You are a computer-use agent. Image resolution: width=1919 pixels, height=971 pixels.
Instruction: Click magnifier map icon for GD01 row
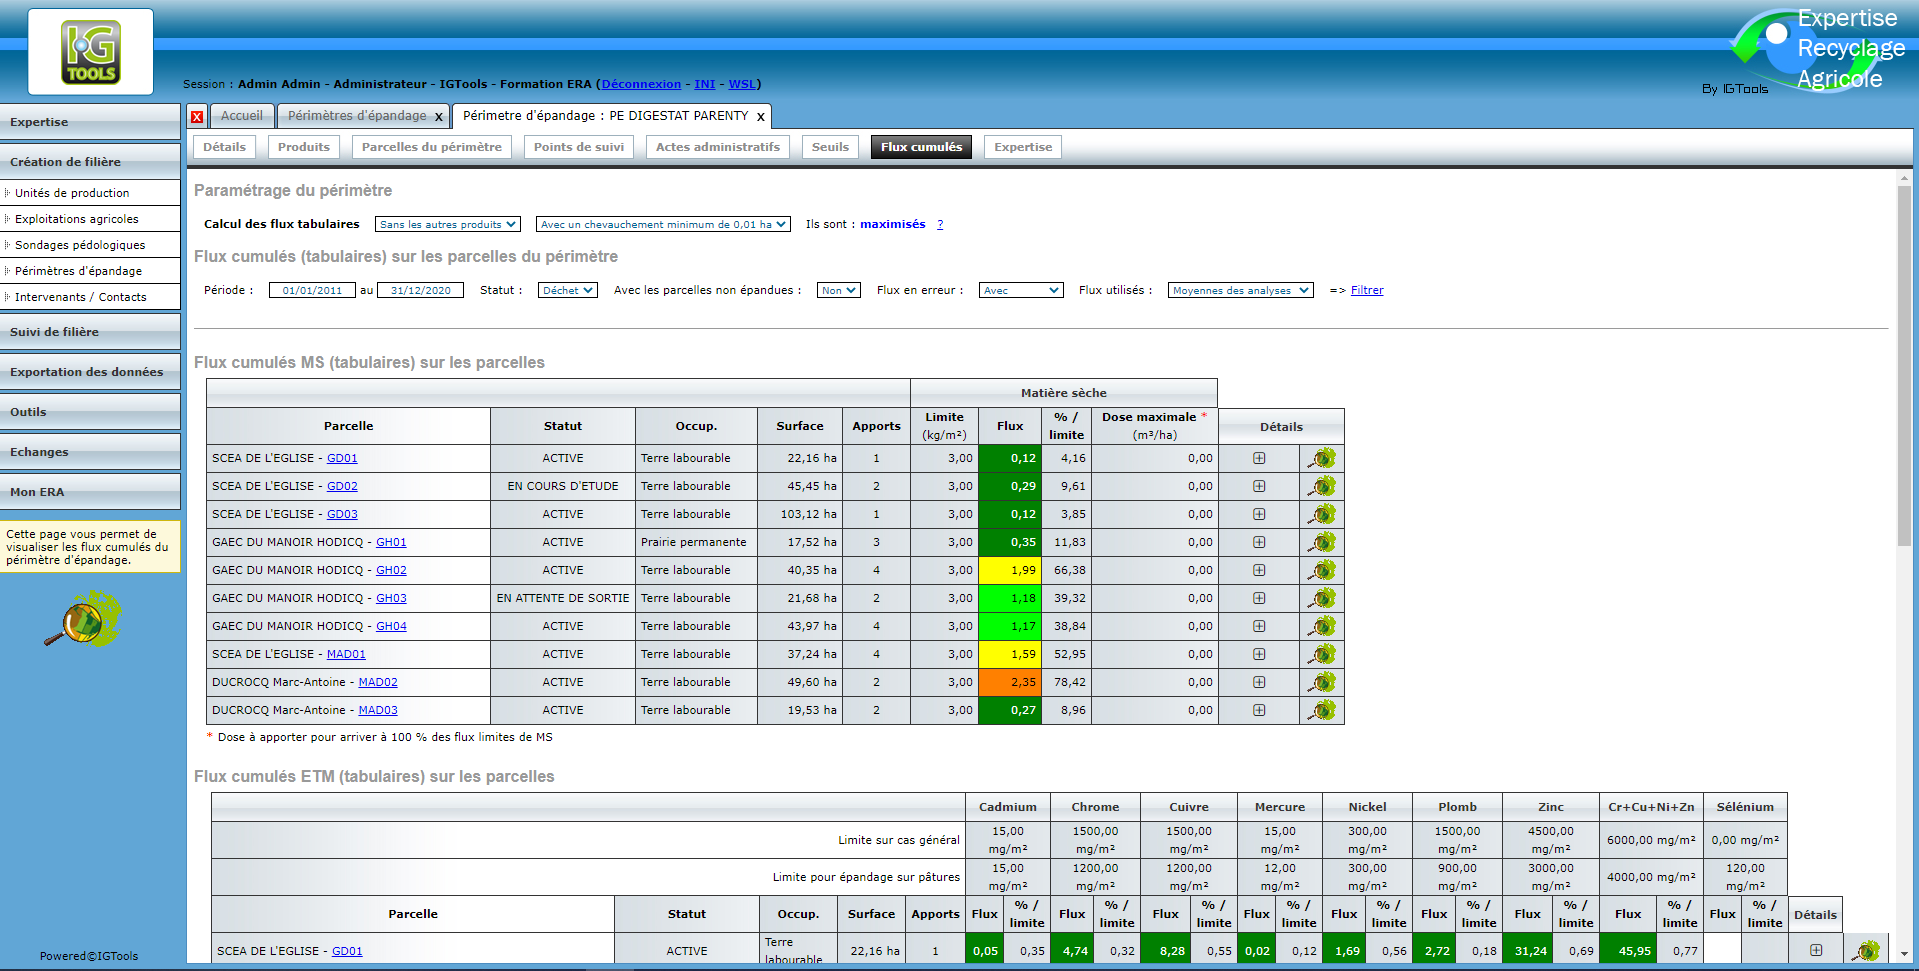[1322, 458]
